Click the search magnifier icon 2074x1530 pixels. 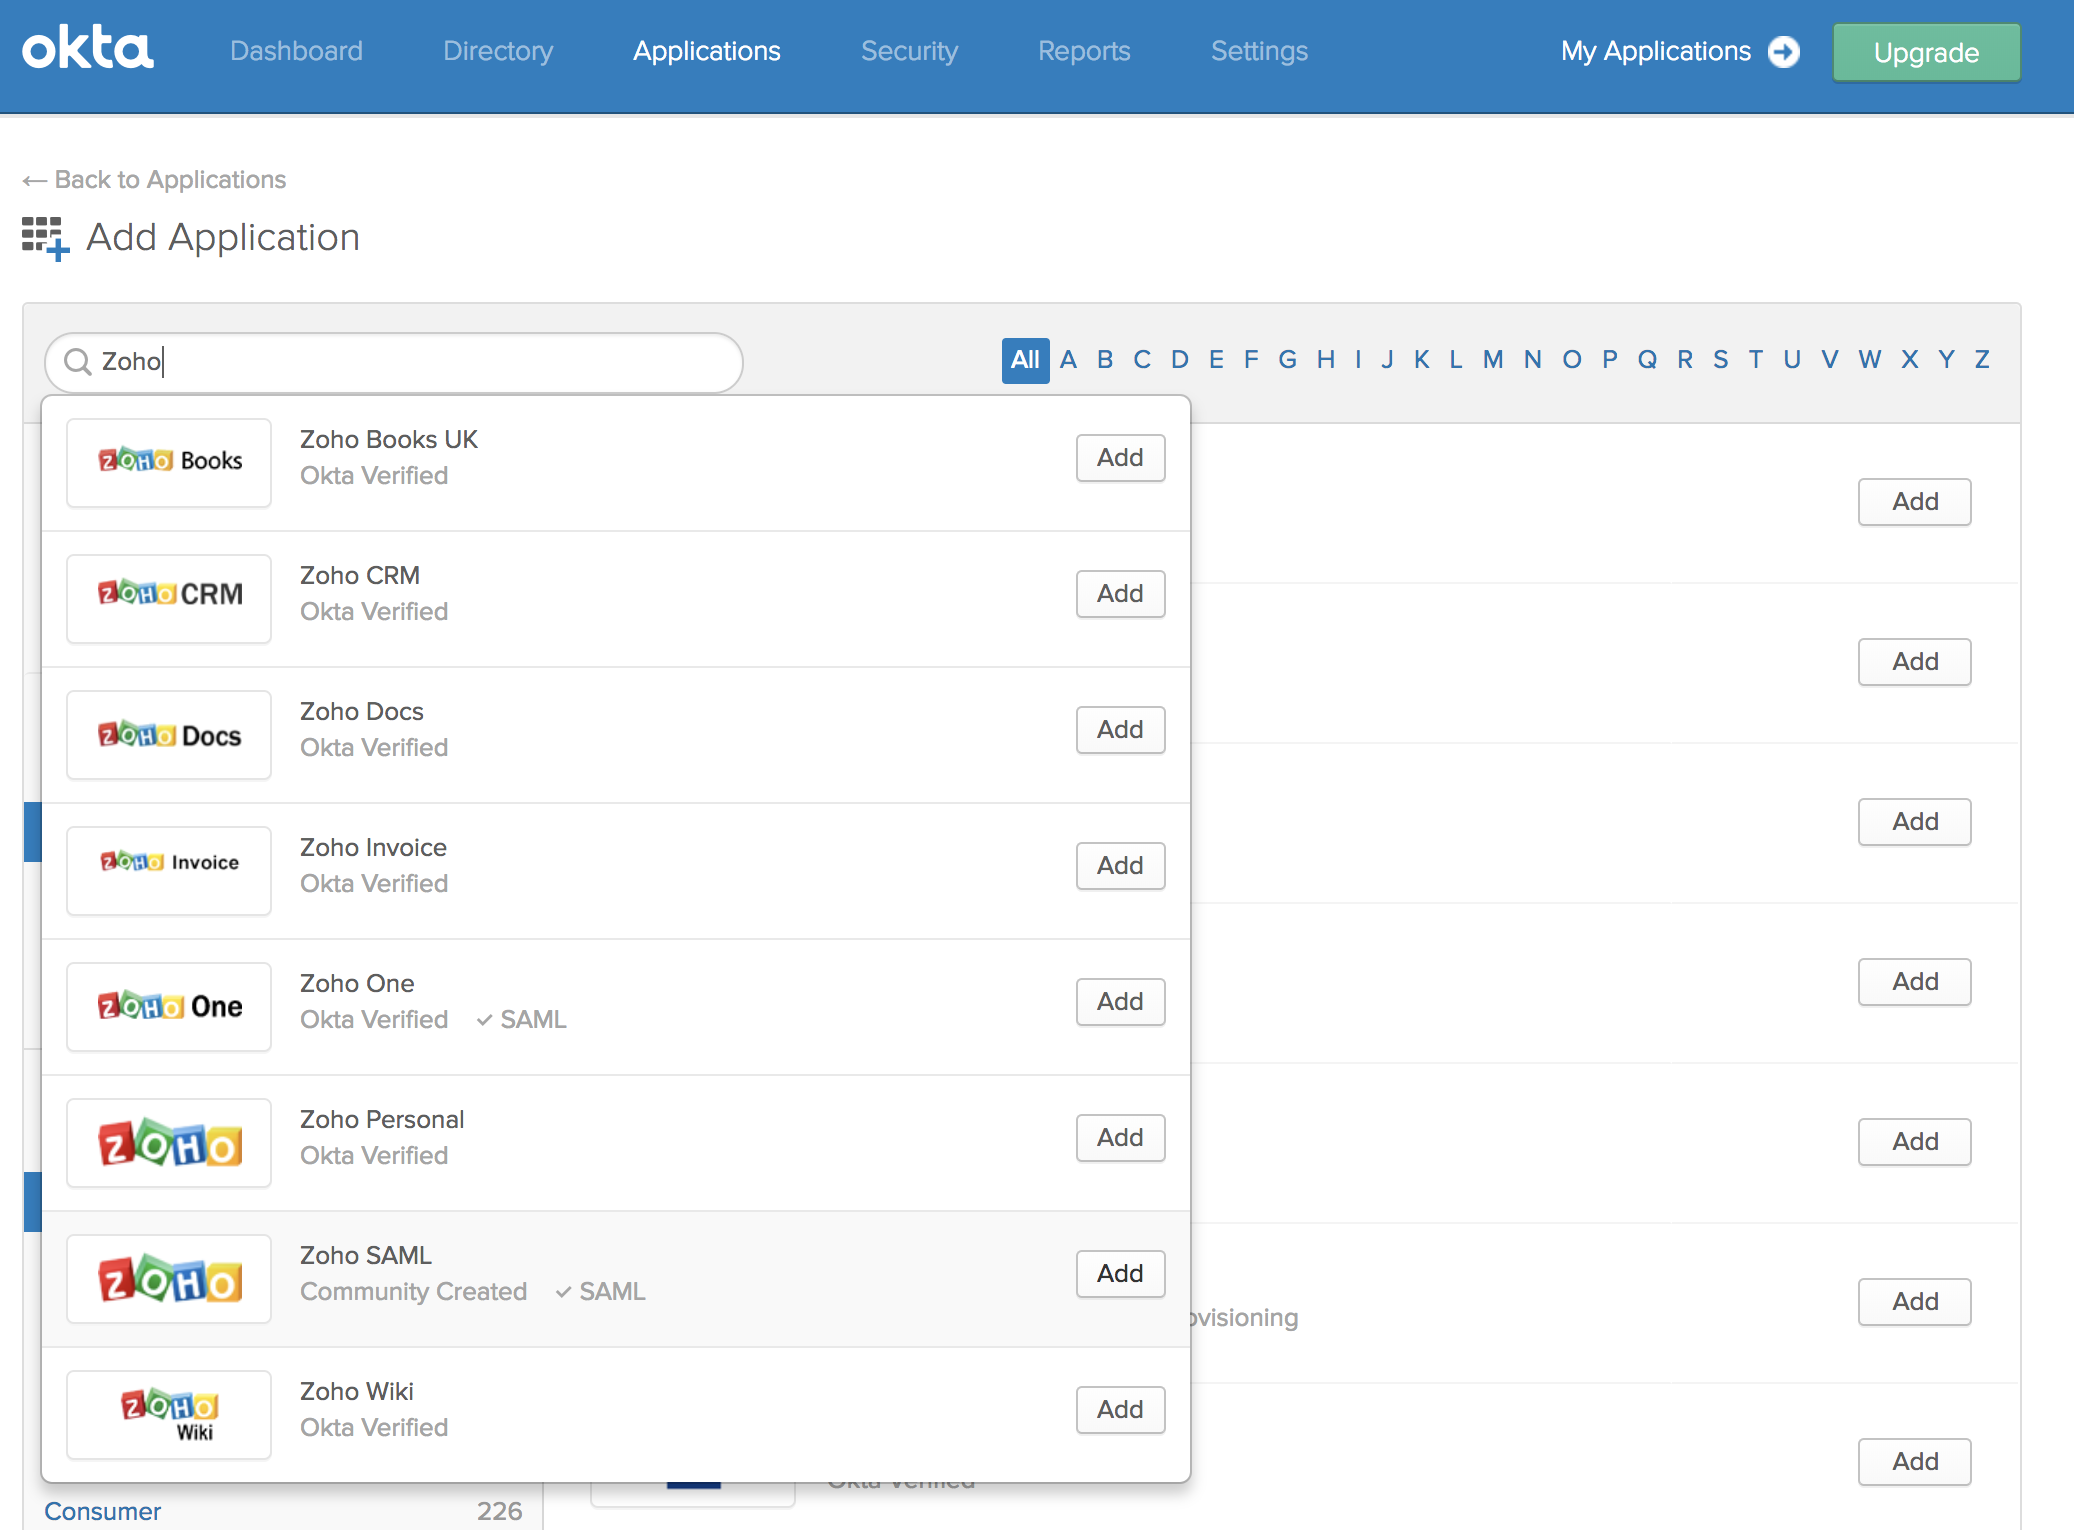point(77,361)
